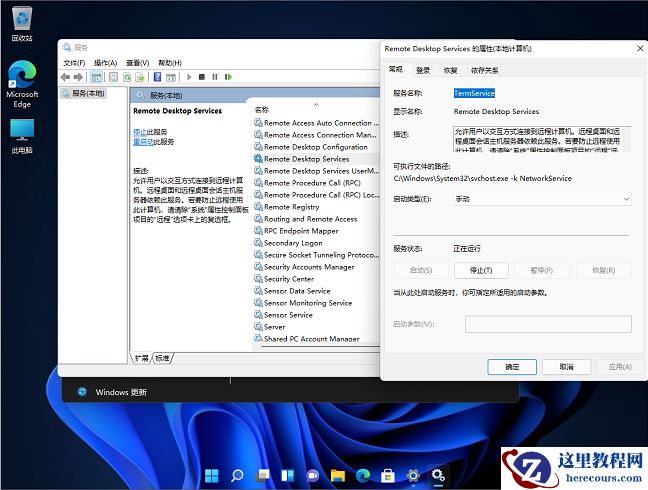This screenshot has height=490, width=648.
Task: Open Microsoft Store from the taskbar
Action: click(388, 476)
